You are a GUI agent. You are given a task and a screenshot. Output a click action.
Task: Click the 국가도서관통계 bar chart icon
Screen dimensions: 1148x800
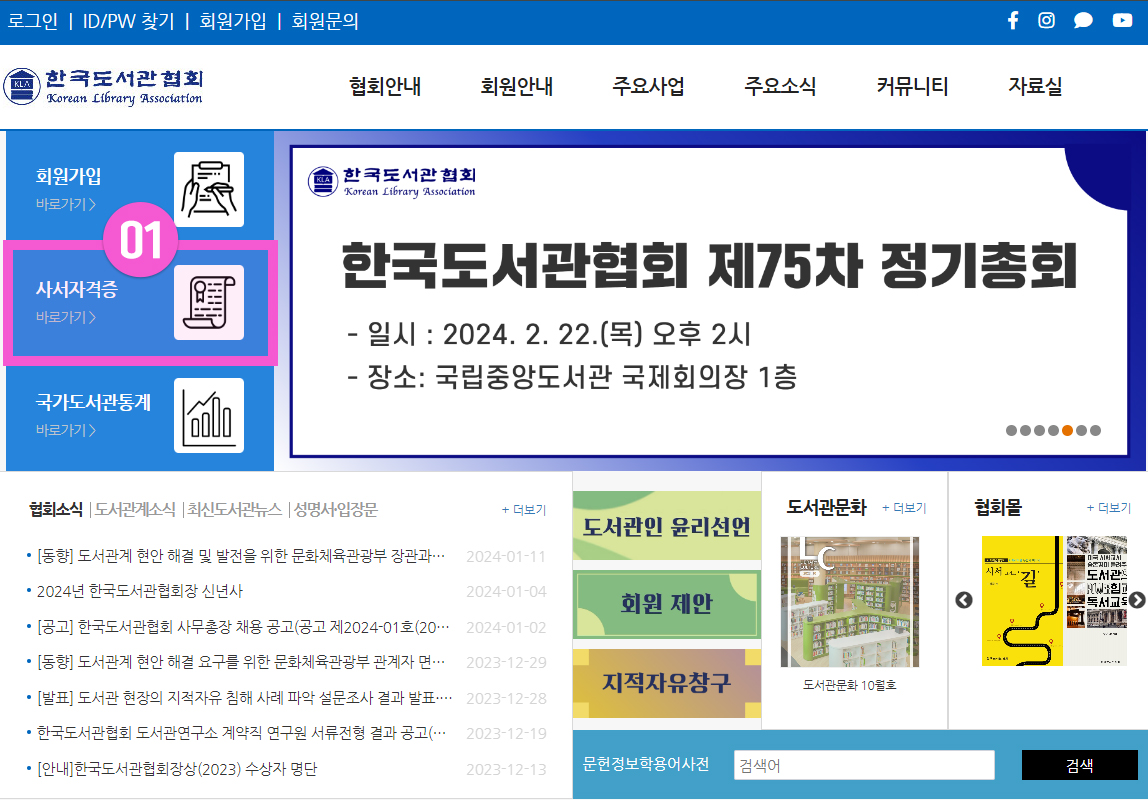pyautogui.click(x=209, y=415)
